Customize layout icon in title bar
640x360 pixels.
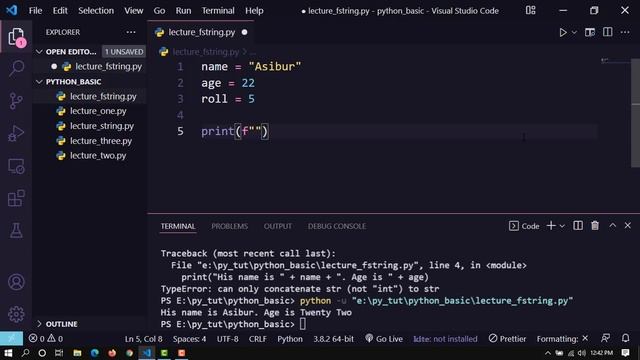coord(530,10)
